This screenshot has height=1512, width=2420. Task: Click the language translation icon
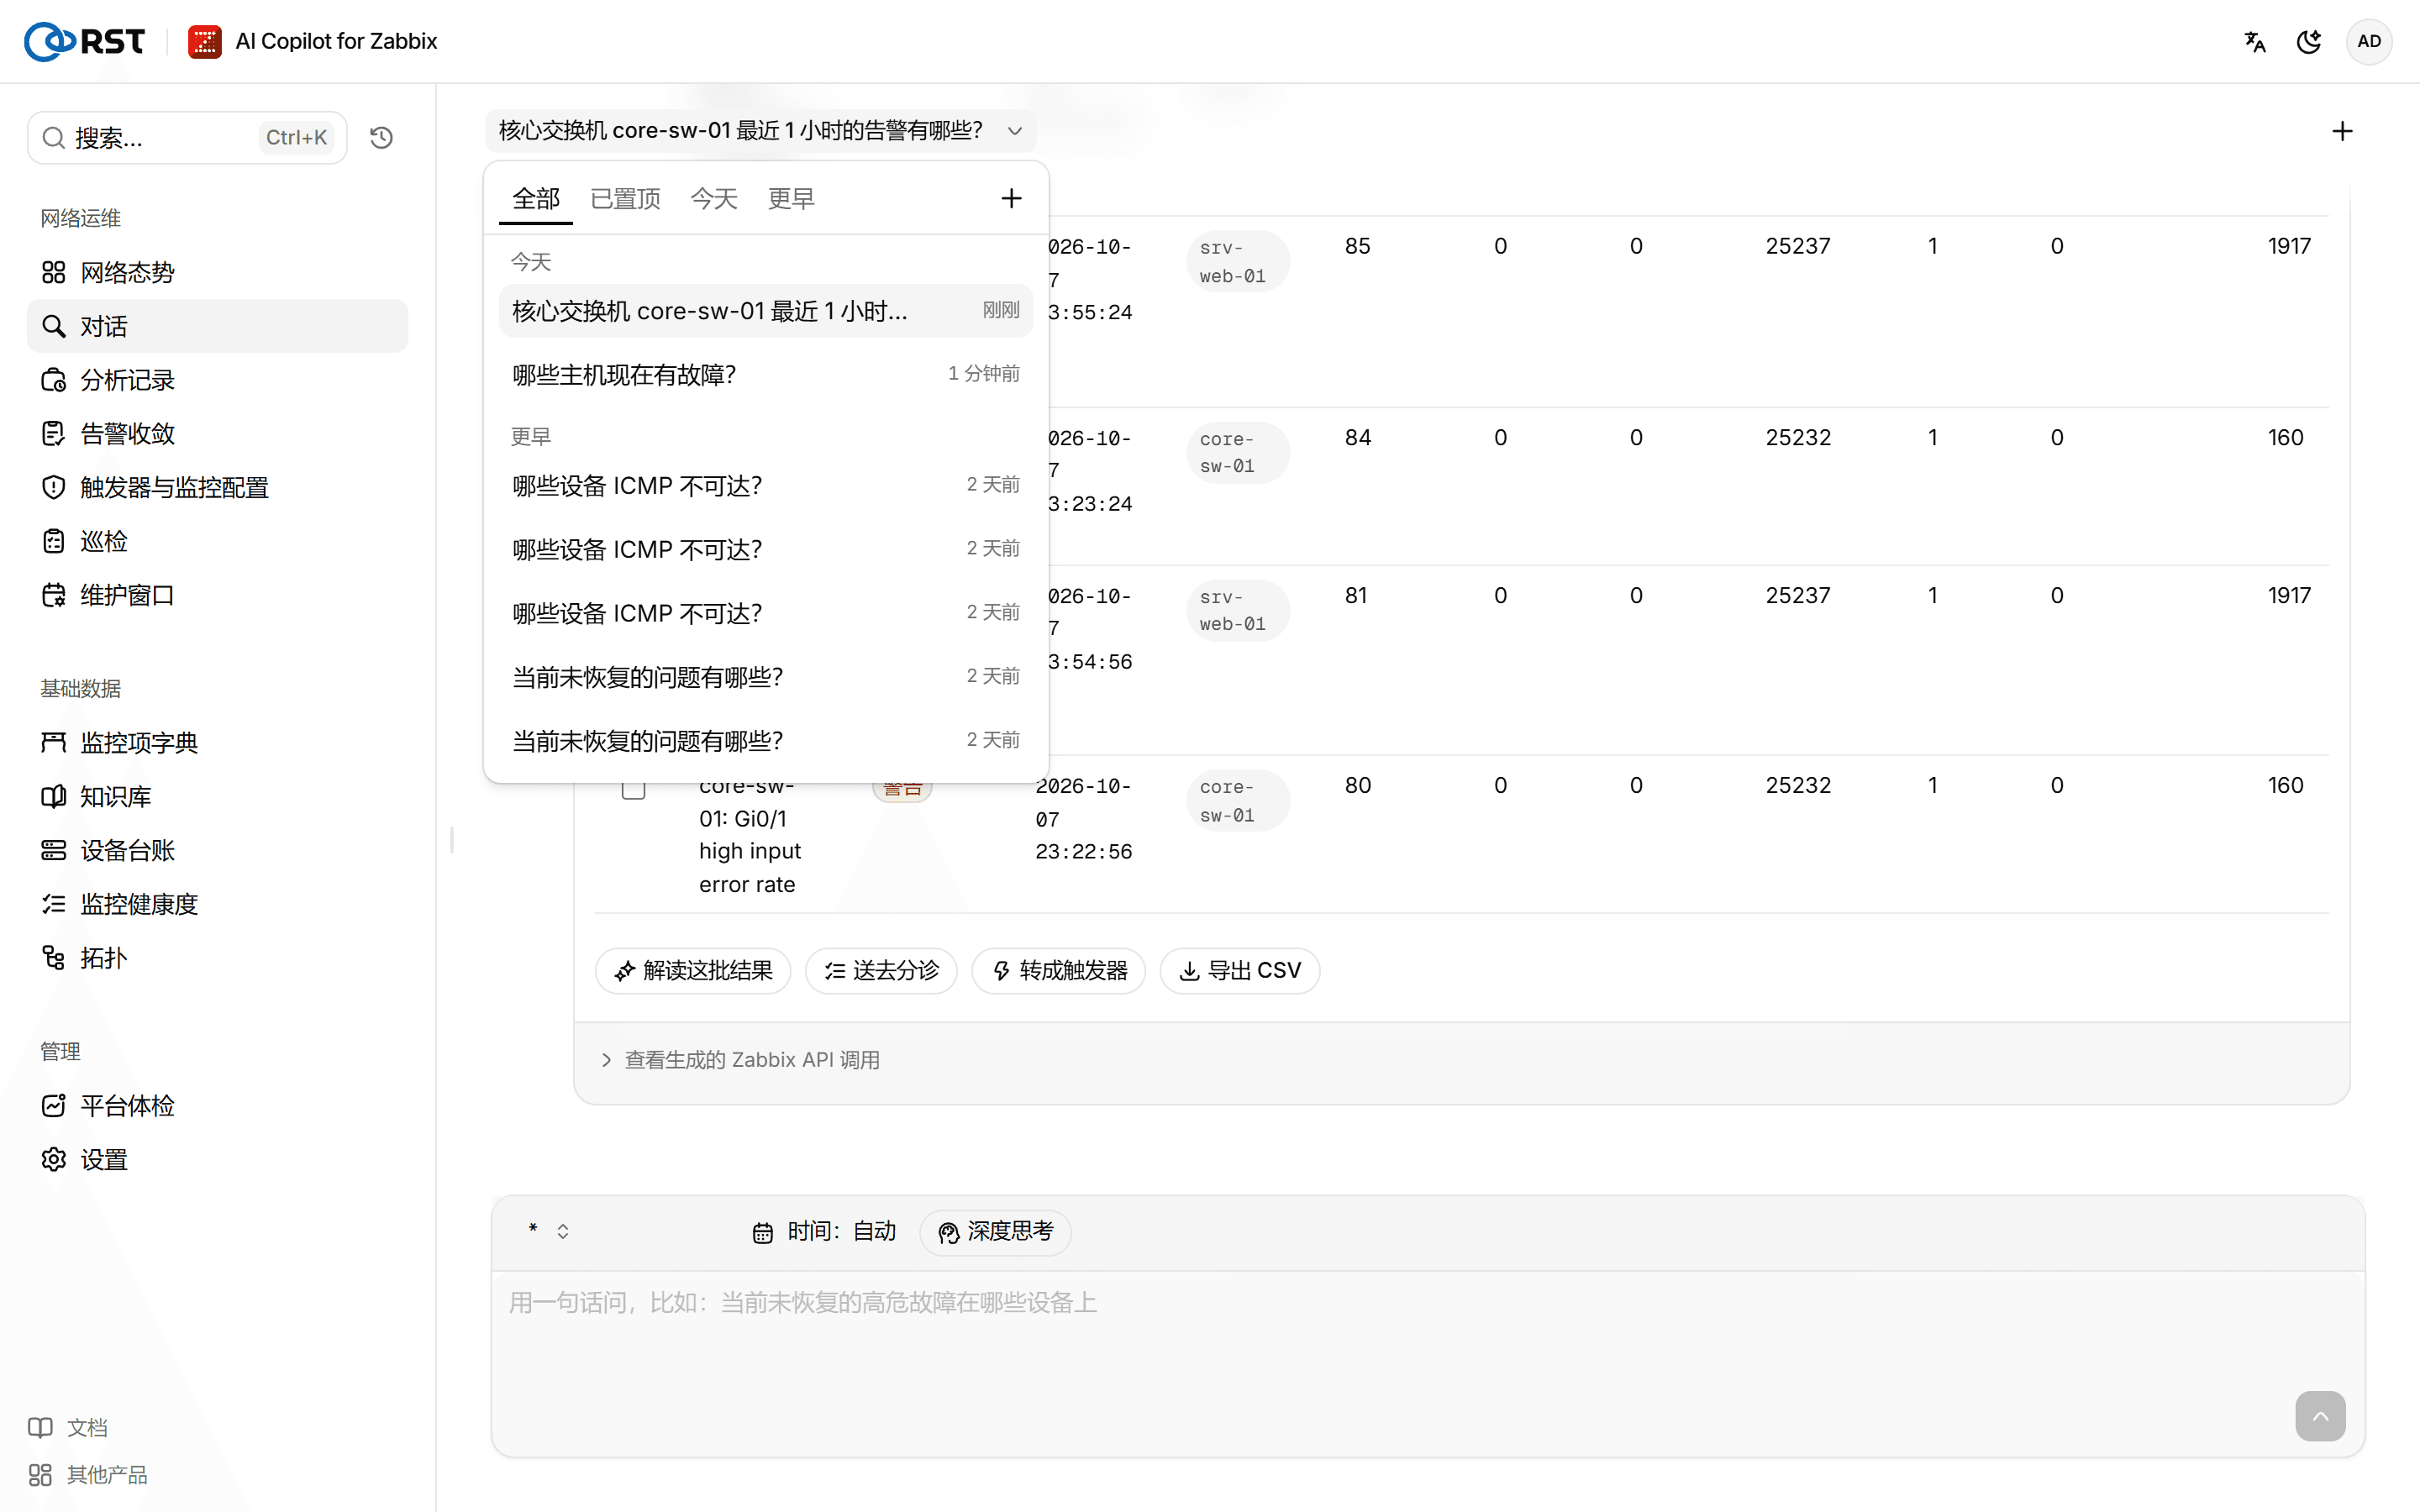(2255, 41)
